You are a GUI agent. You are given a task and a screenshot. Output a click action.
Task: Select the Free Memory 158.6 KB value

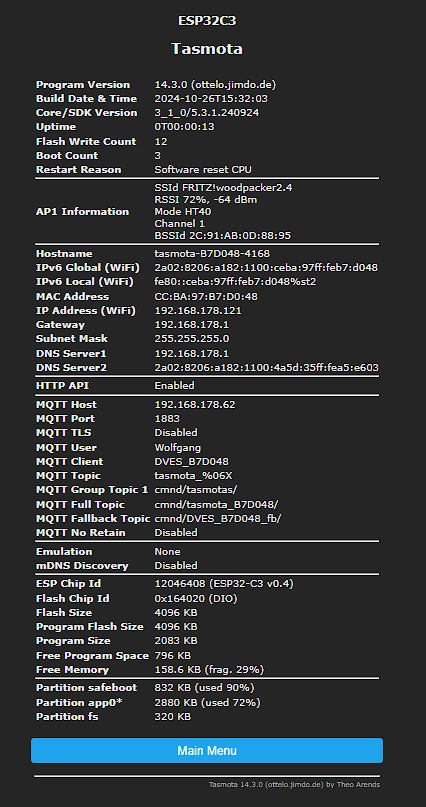[x=209, y=670]
